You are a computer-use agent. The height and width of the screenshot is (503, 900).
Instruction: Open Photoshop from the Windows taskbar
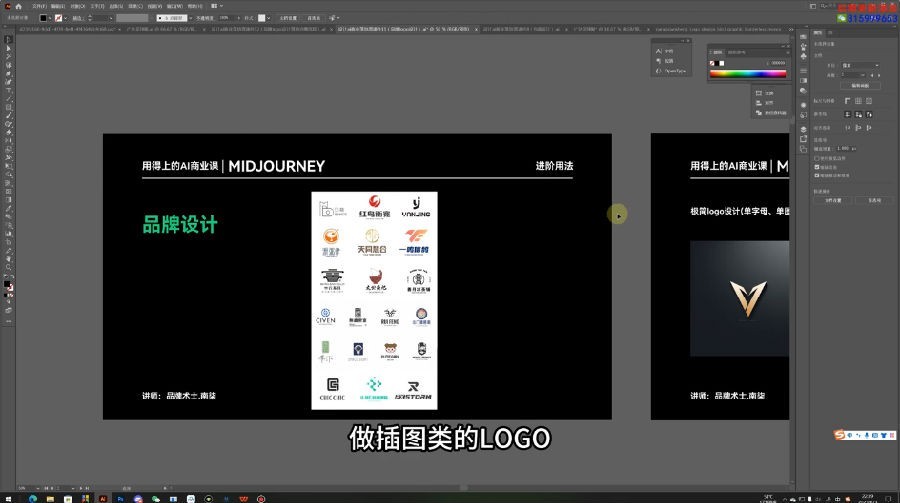[x=120, y=498]
